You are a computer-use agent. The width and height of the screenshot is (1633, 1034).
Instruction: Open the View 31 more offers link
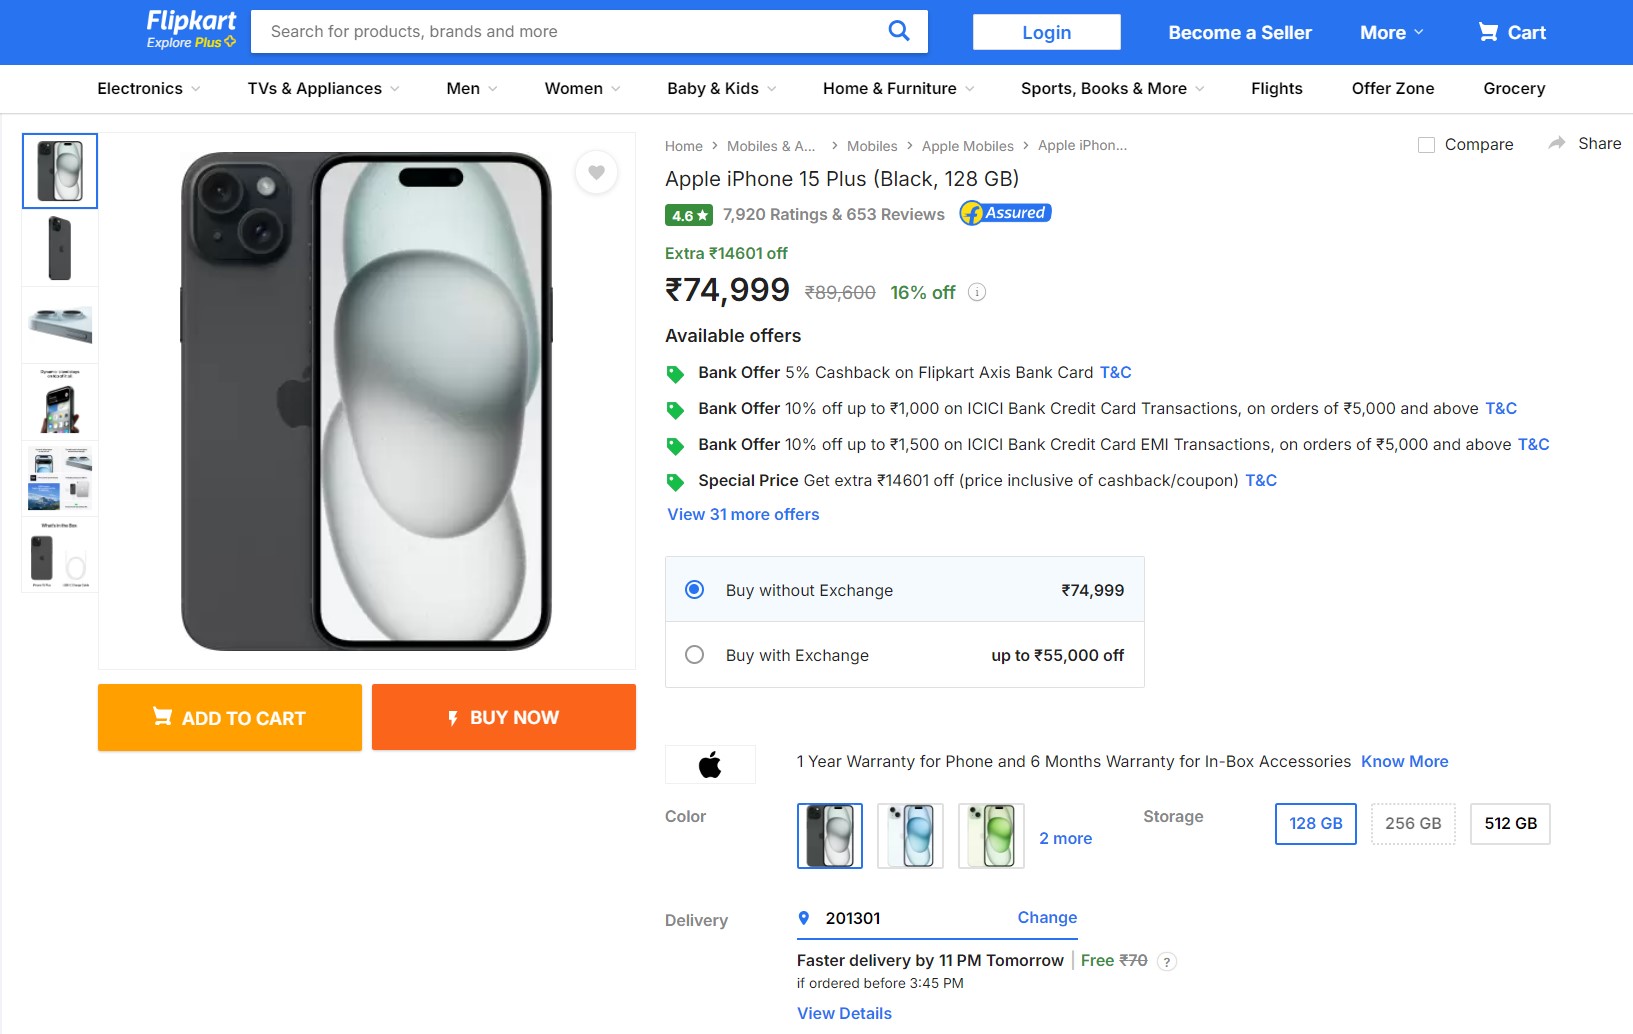pos(743,514)
